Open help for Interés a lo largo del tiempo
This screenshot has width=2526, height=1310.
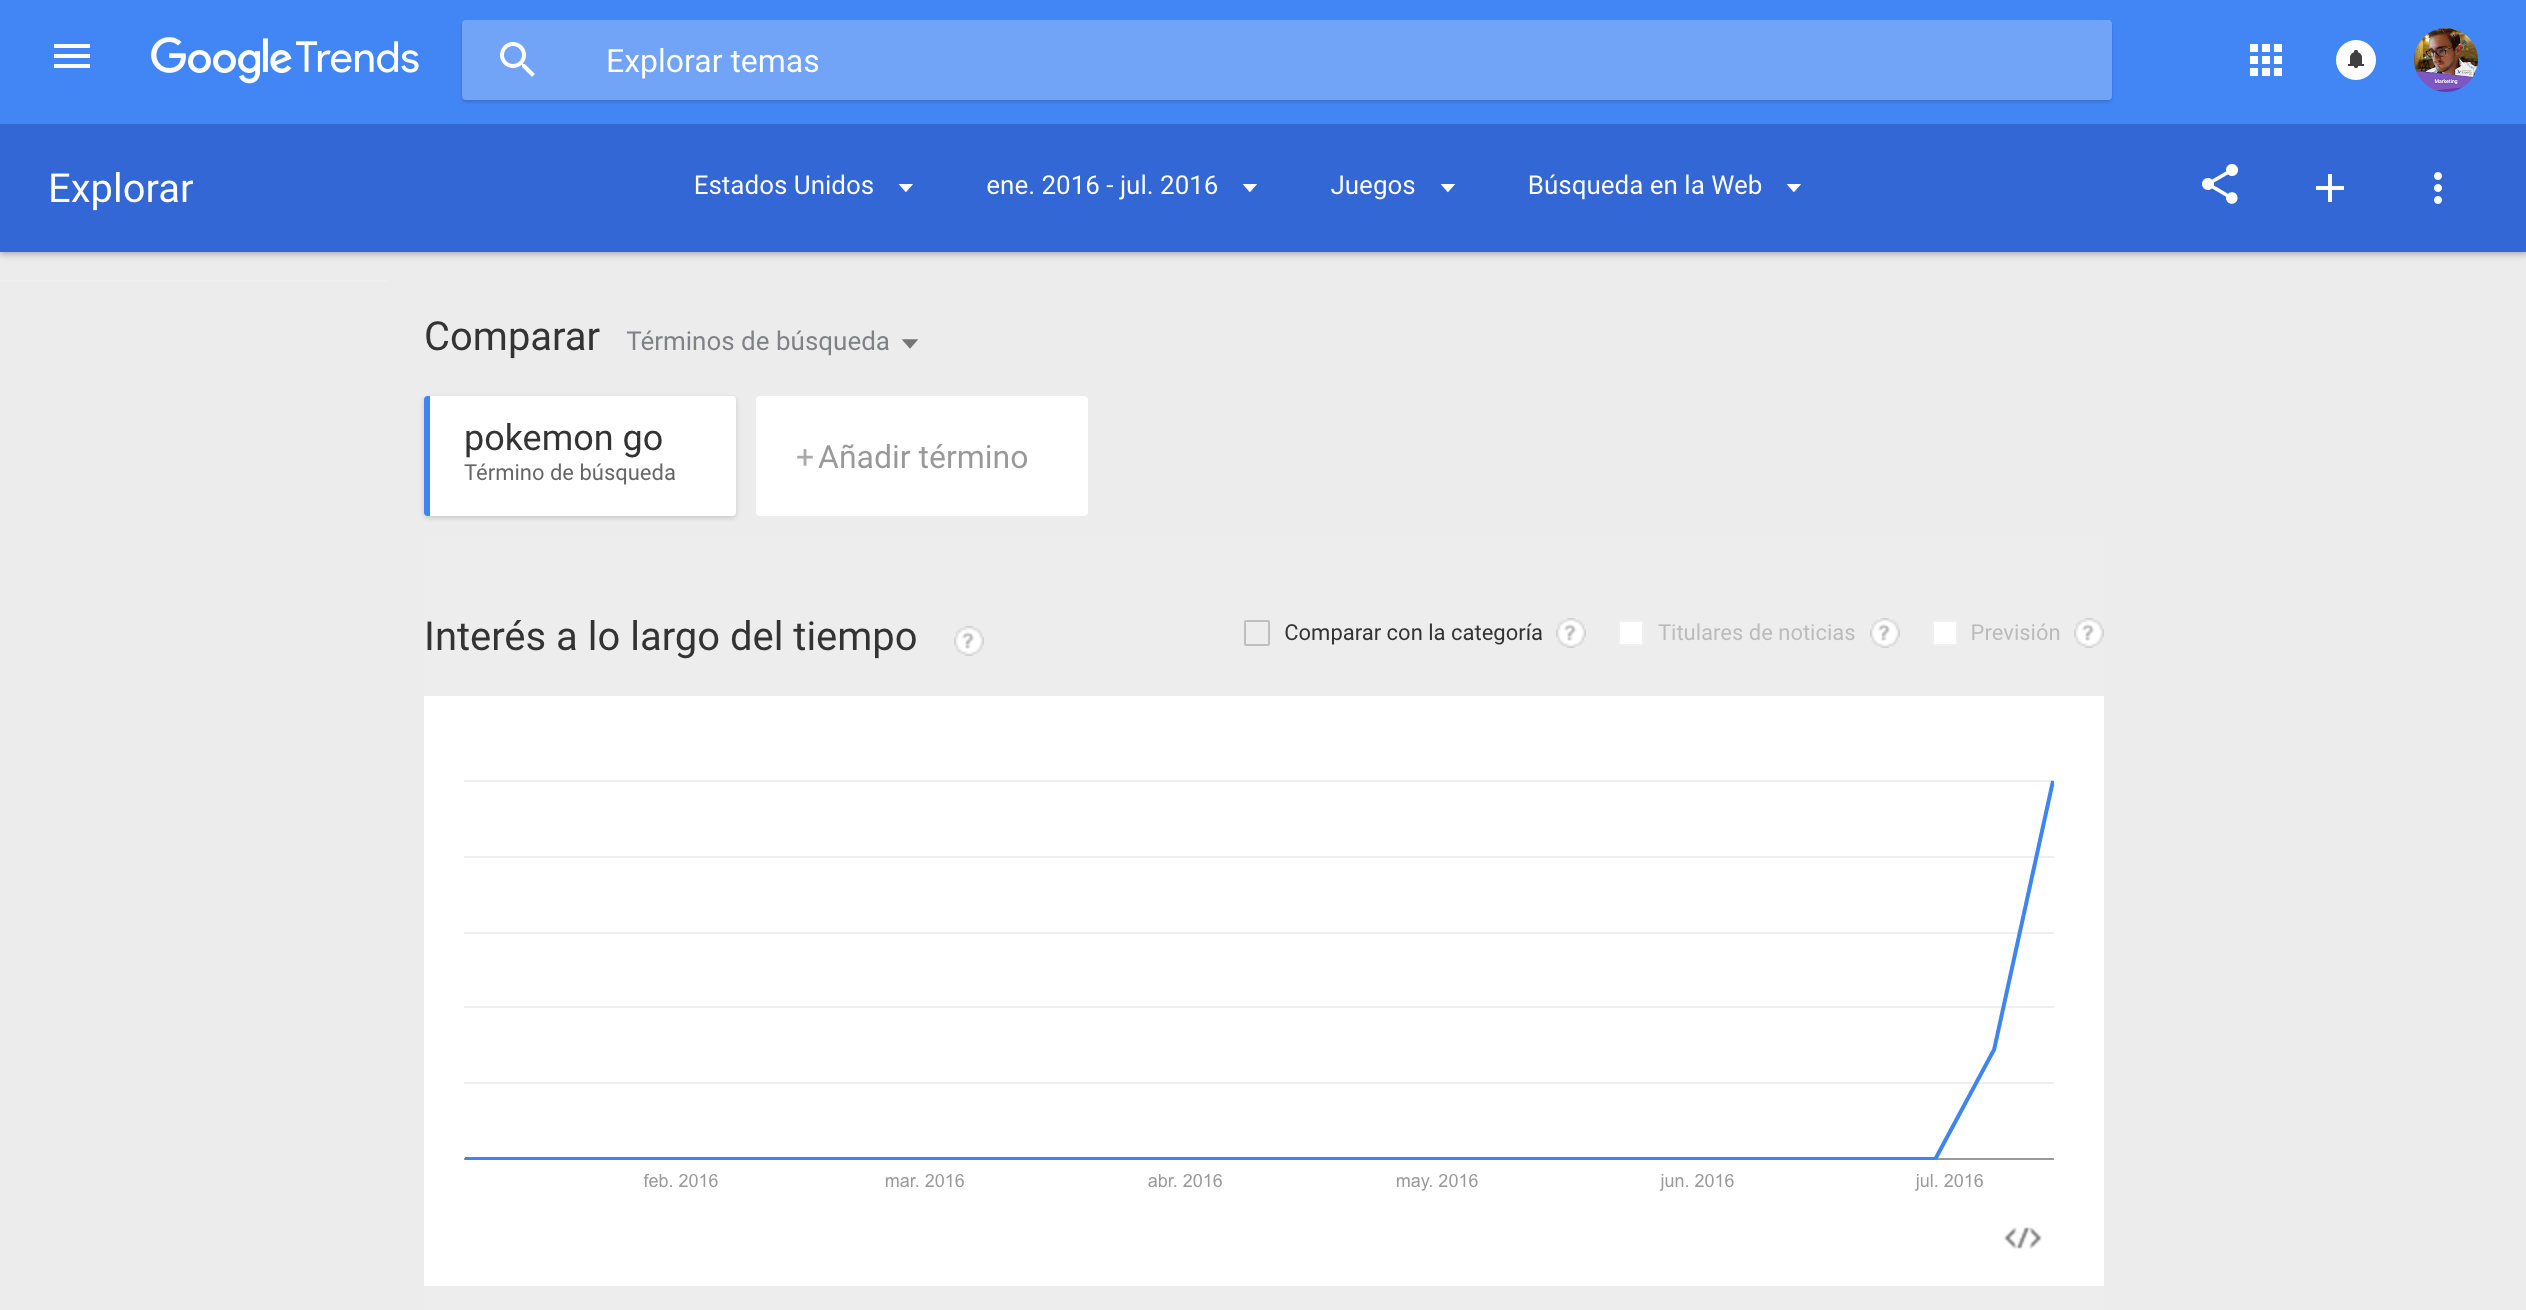tap(968, 641)
